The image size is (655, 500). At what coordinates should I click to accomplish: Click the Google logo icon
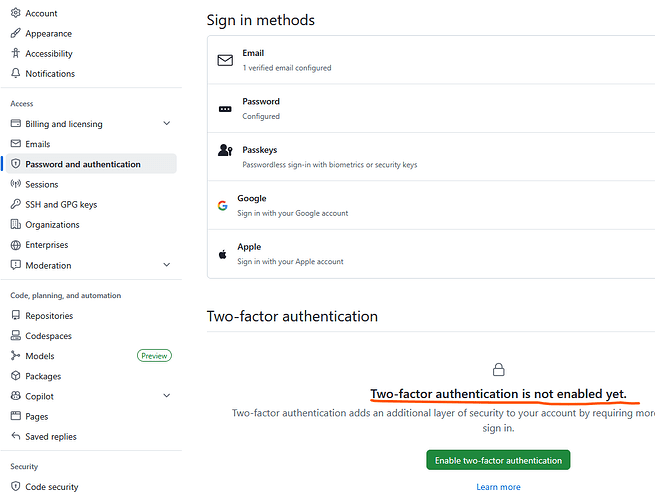223,206
